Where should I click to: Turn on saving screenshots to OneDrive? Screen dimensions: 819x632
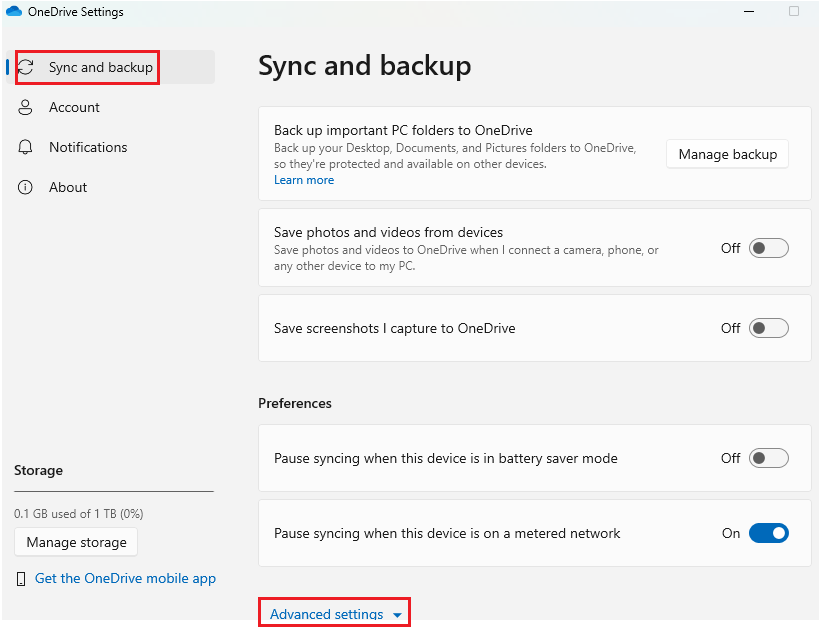[769, 328]
